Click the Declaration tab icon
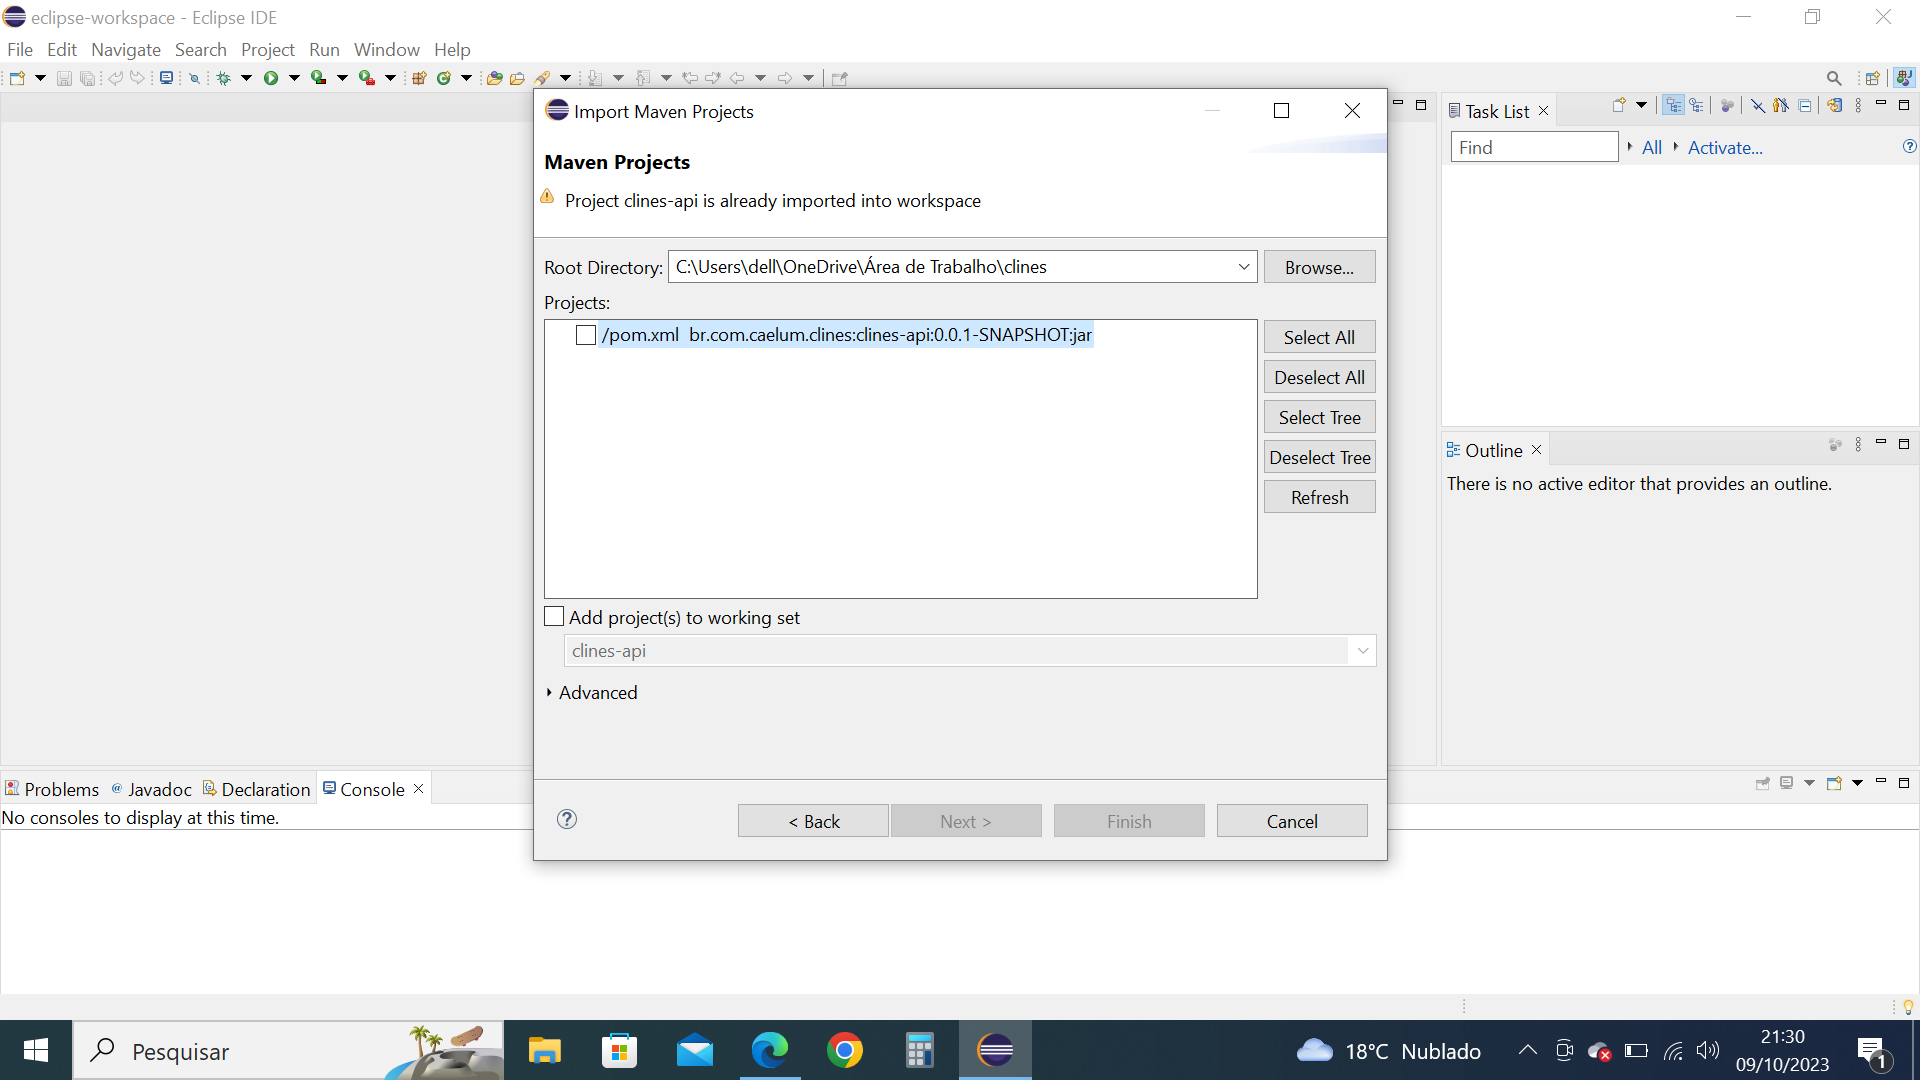The image size is (1920, 1080). [x=208, y=789]
